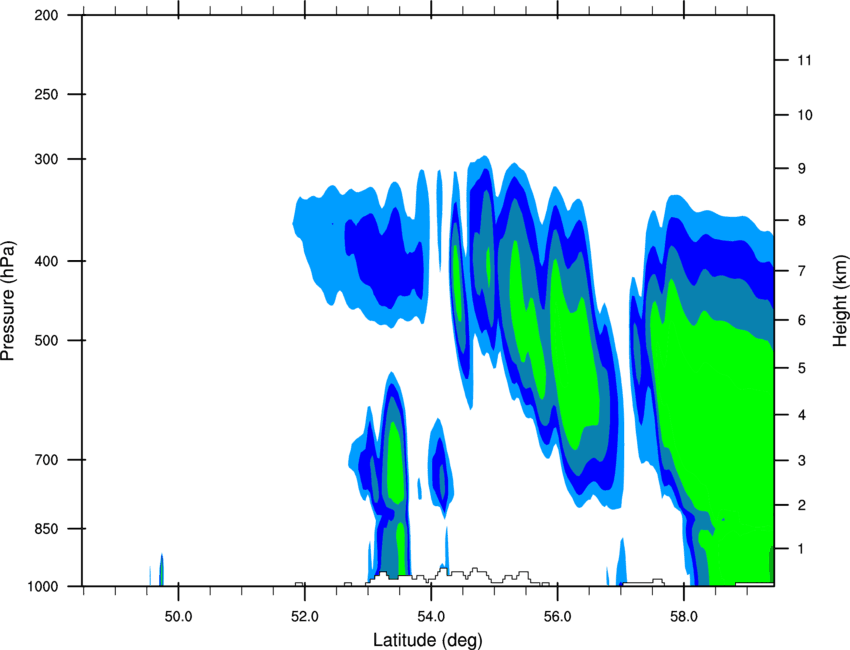This screenshot has width=850, height=650.
Task: Pick the height label 6 km
Action: (x=802, y=320)
